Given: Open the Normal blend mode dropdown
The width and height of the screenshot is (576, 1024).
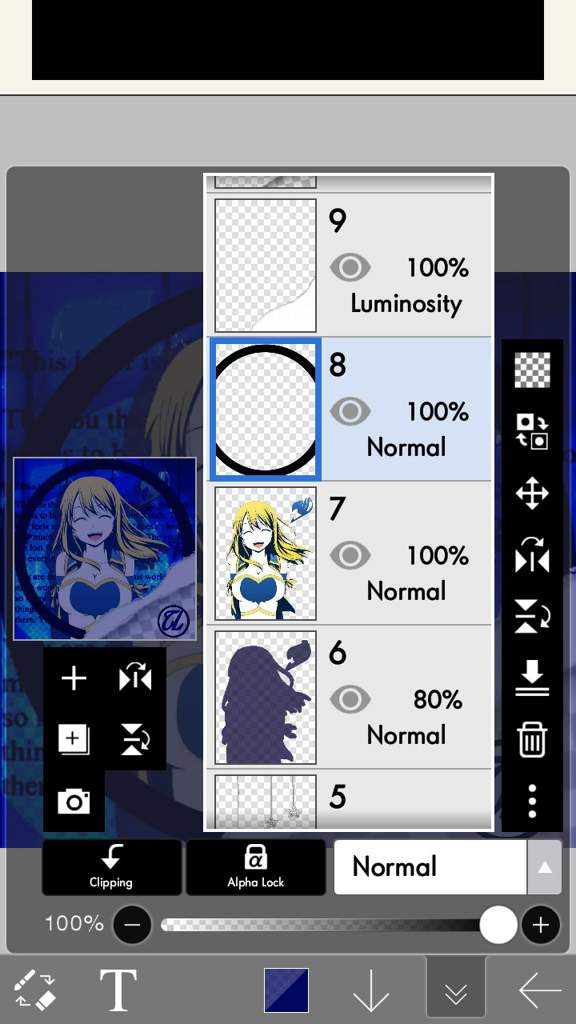Looking at the screenshot, I should click(447, 867).
